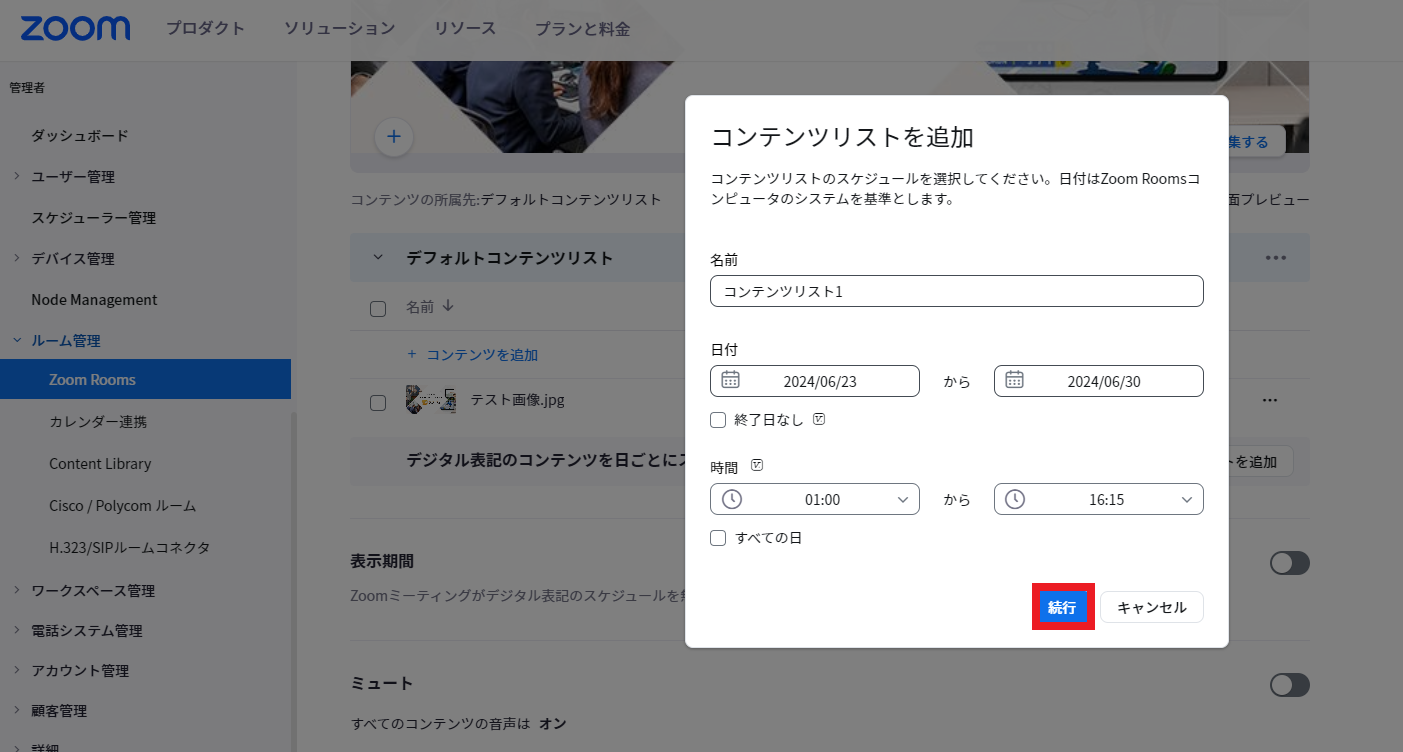Click the start time clock icon

click(x=732, y=499)
